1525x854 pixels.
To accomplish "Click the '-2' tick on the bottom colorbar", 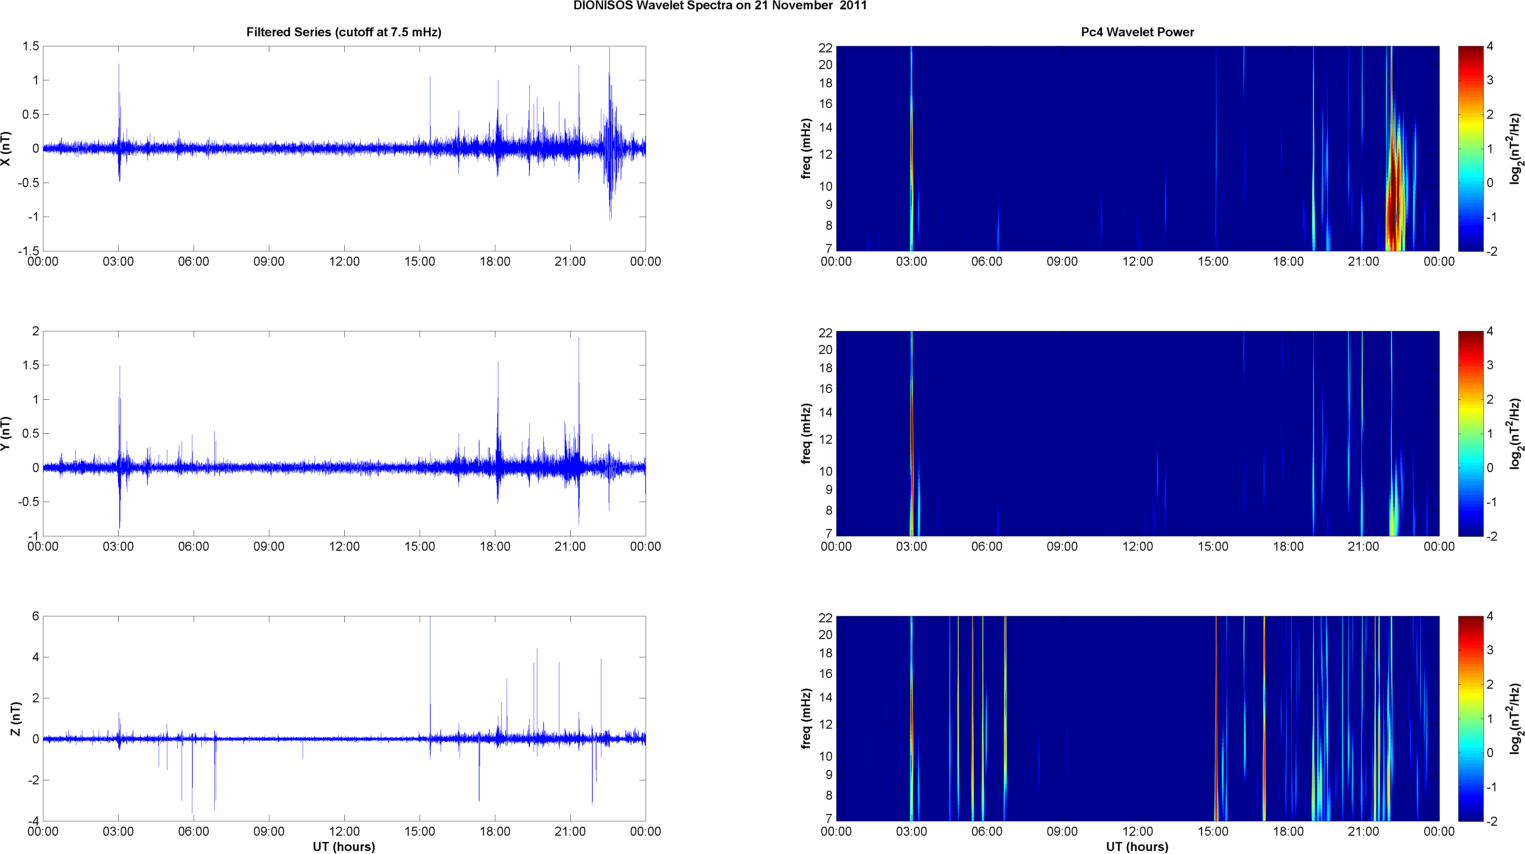I will coord(1491,821).
